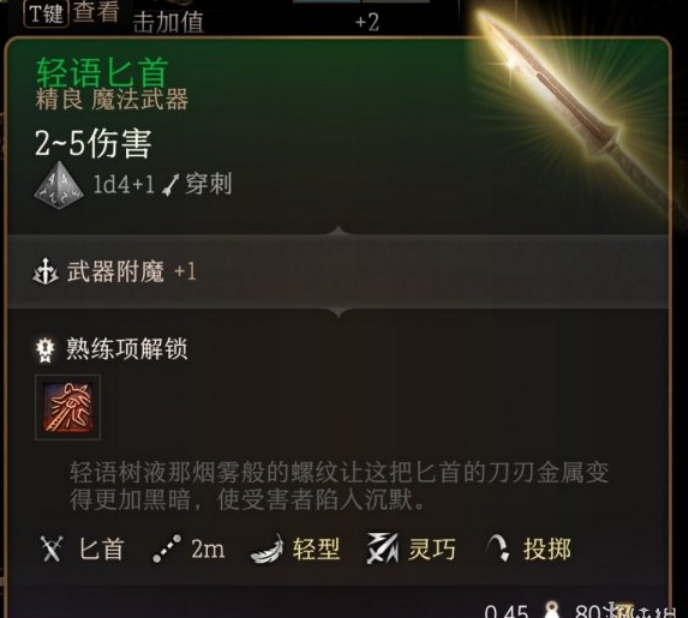Click the weapon enchantment icon
The width and height of the screenshot is (688, 618).
pyautogui.click(x=45, y=272)
